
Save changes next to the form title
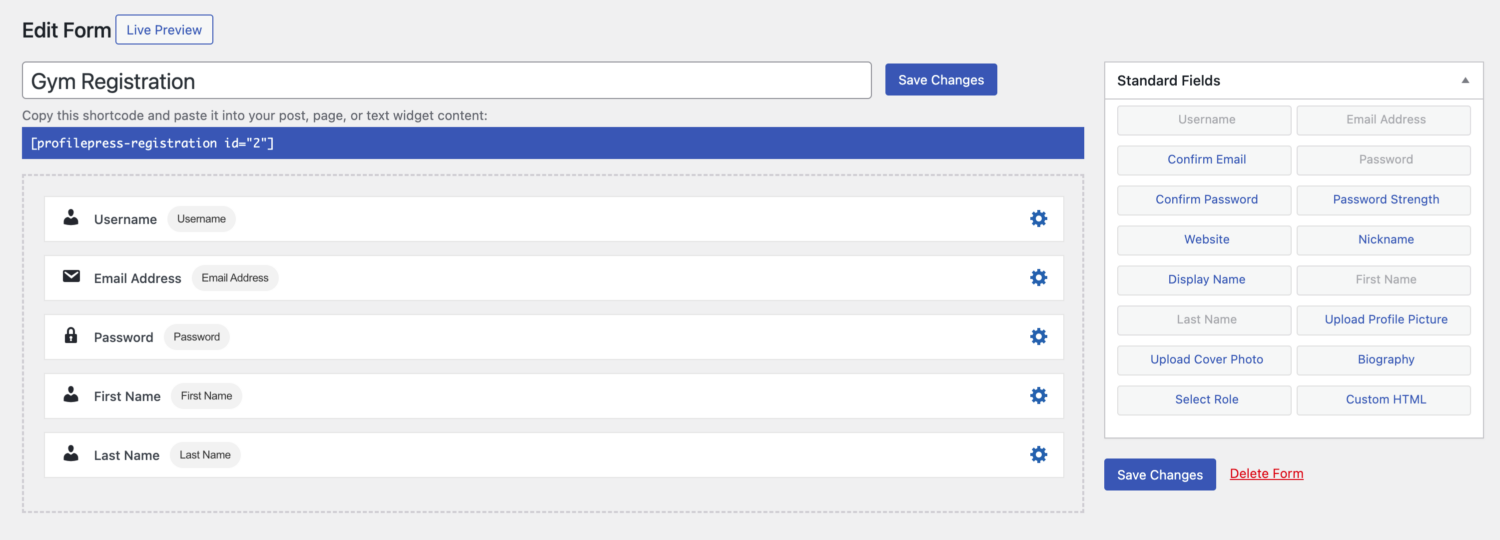tap(941, 80)
